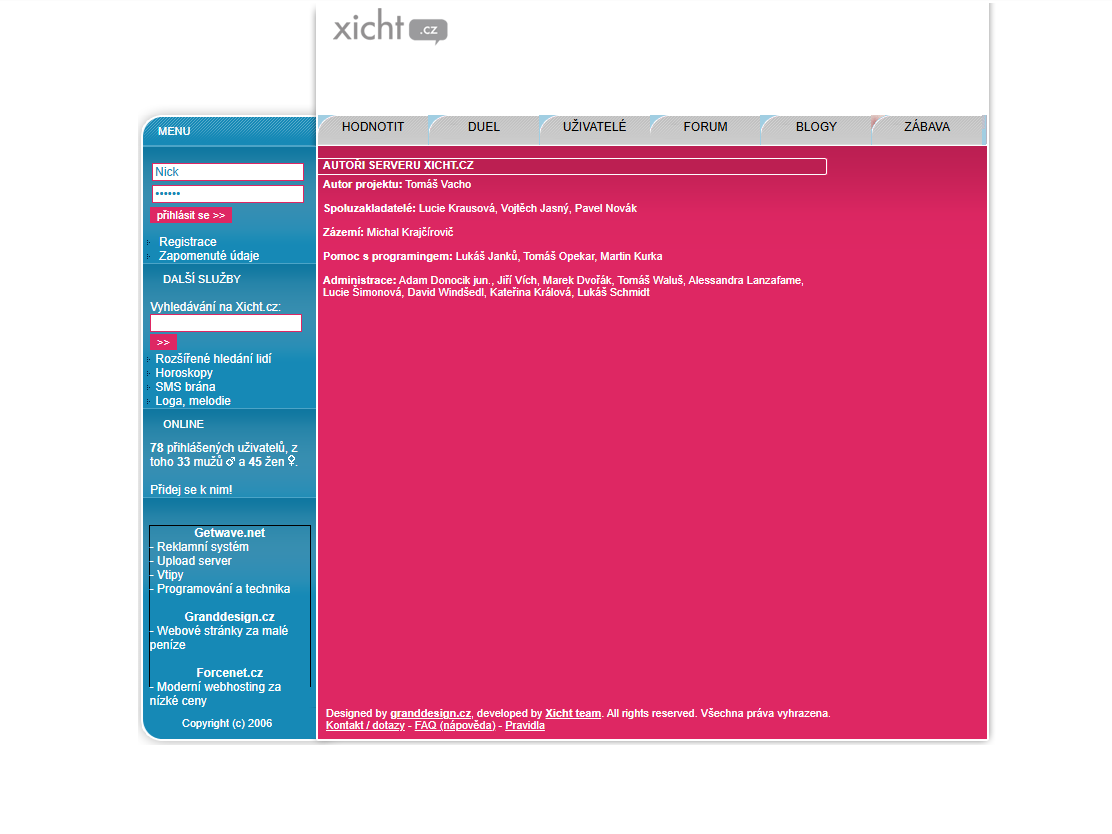Select the ZÁBAVA tab
Viewport: 1112px width, 834px height.
[x=926, y=127]
